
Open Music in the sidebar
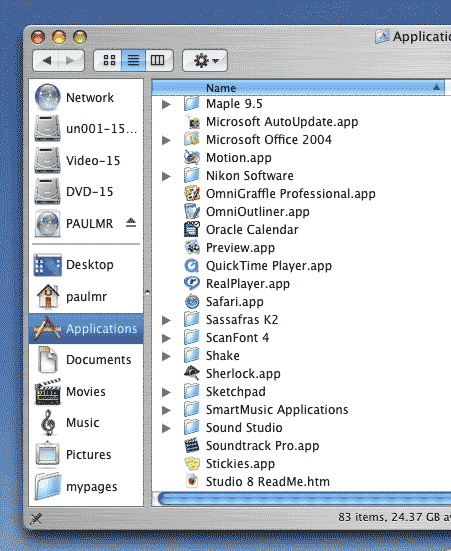coord(86,423)
